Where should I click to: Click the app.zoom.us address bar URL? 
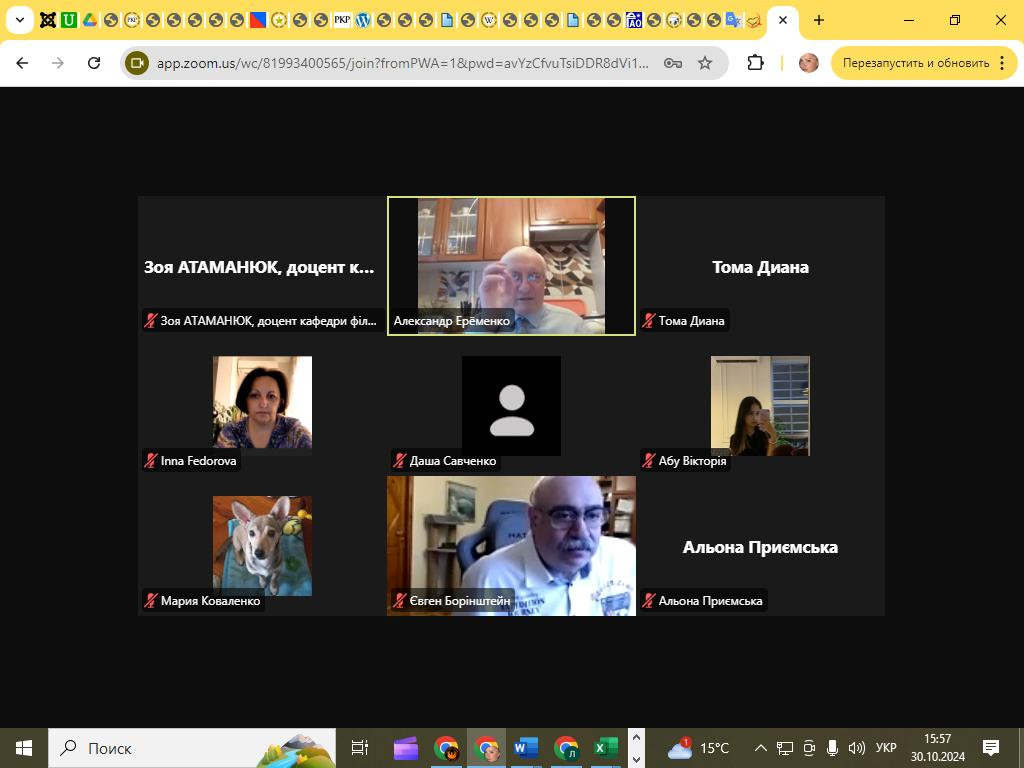click(x=403, y=63)
